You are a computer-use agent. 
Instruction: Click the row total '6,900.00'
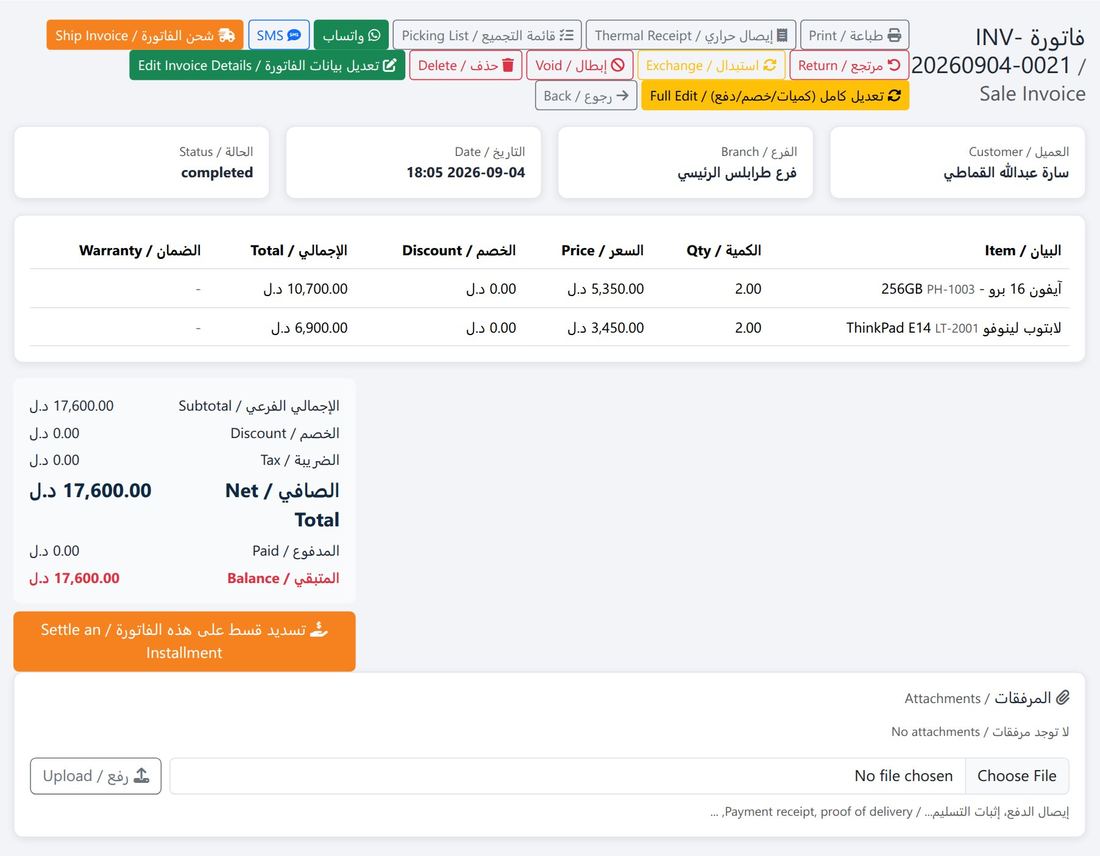coord(309,328)
